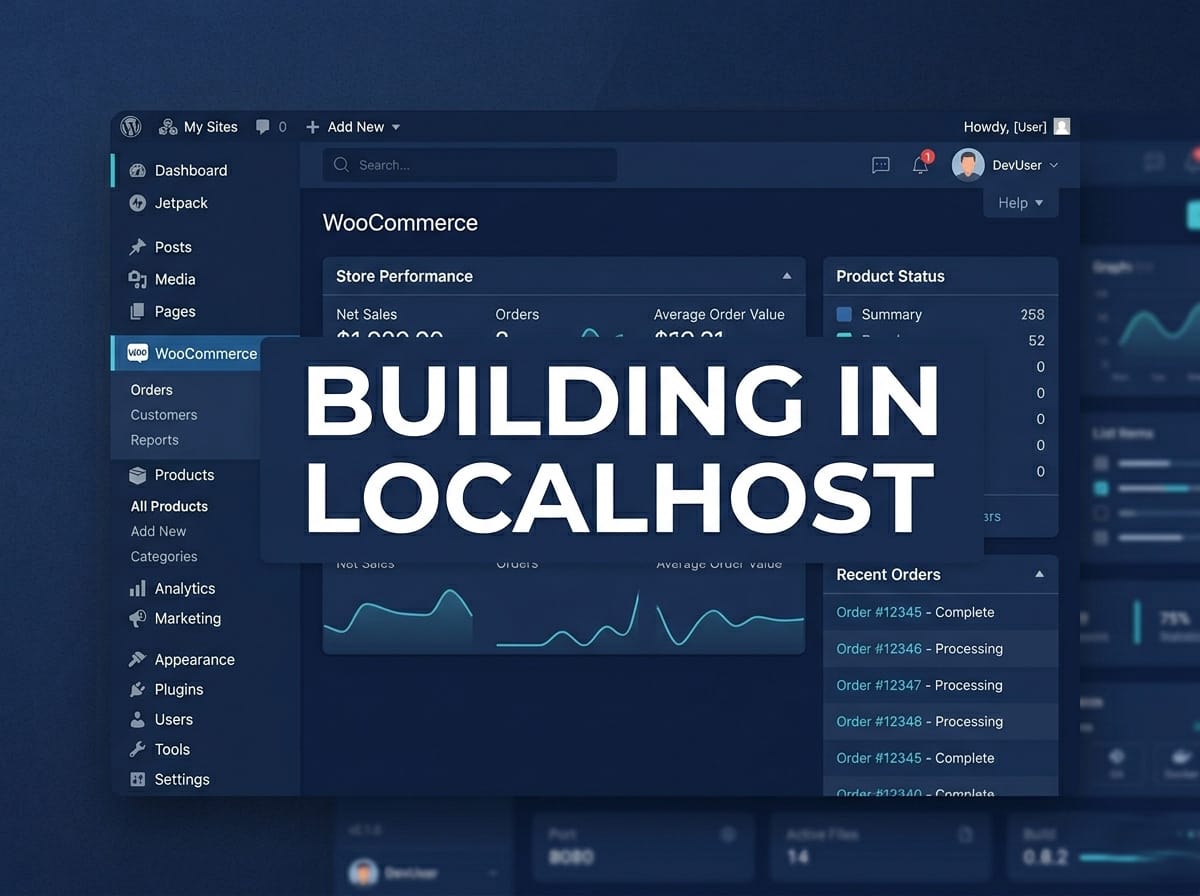Click the Settings icon in sidebar
Image resolution: width=1200 pixels, height=896 pixels.
coord(138,780)
